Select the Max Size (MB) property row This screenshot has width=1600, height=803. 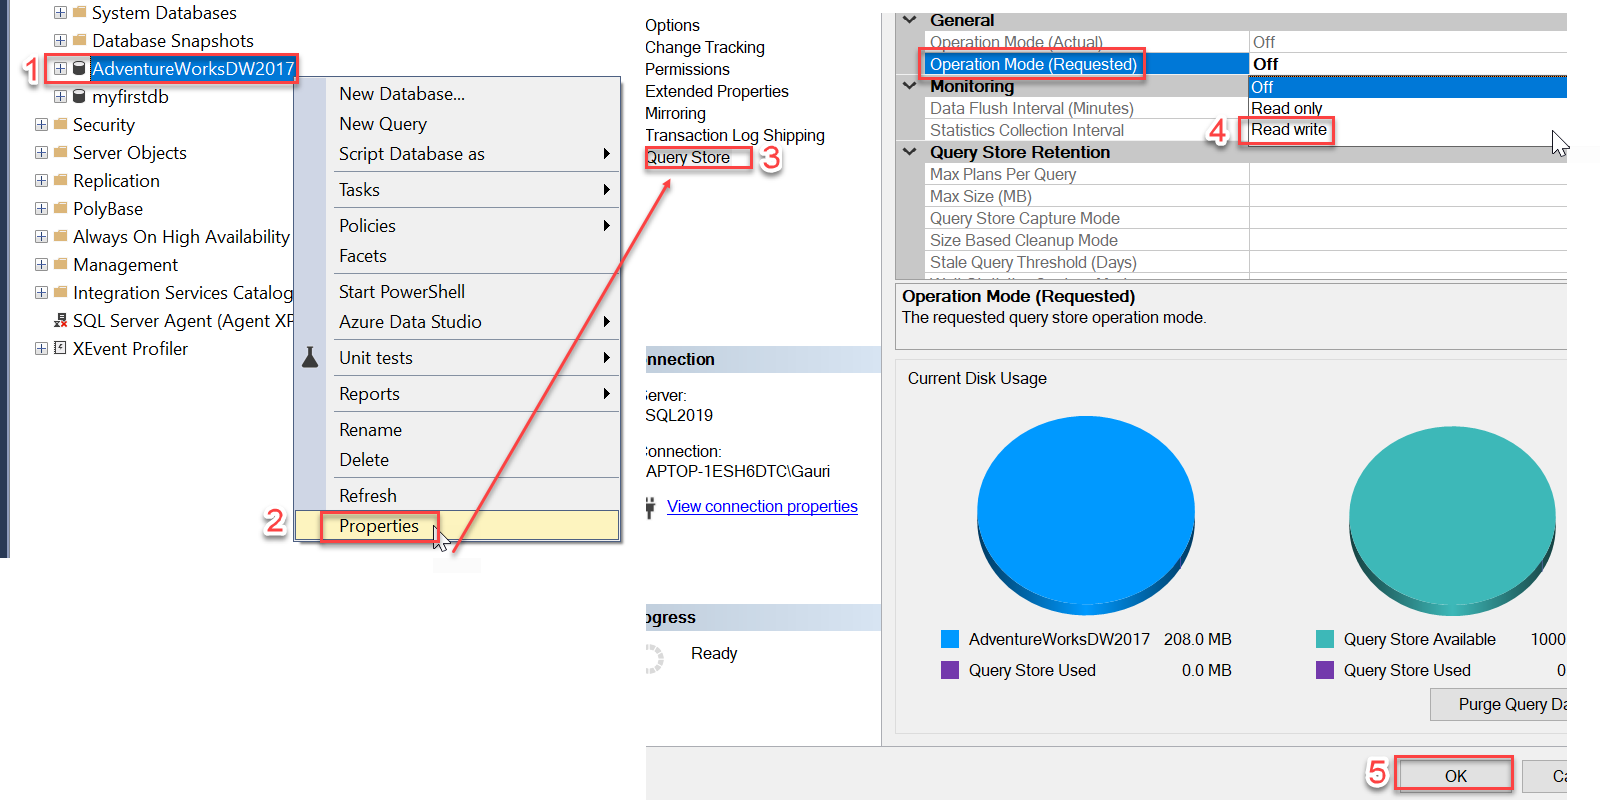(x=1246, y=196)
